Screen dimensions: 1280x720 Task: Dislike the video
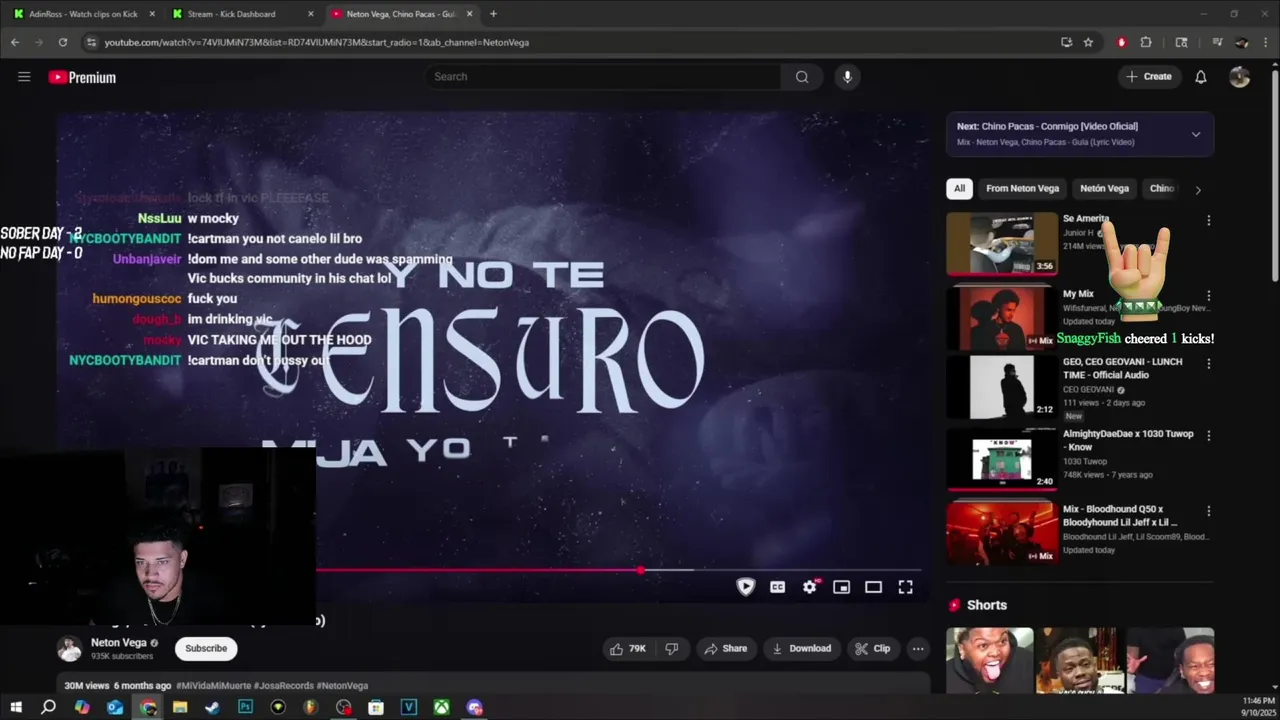(672, 649)
